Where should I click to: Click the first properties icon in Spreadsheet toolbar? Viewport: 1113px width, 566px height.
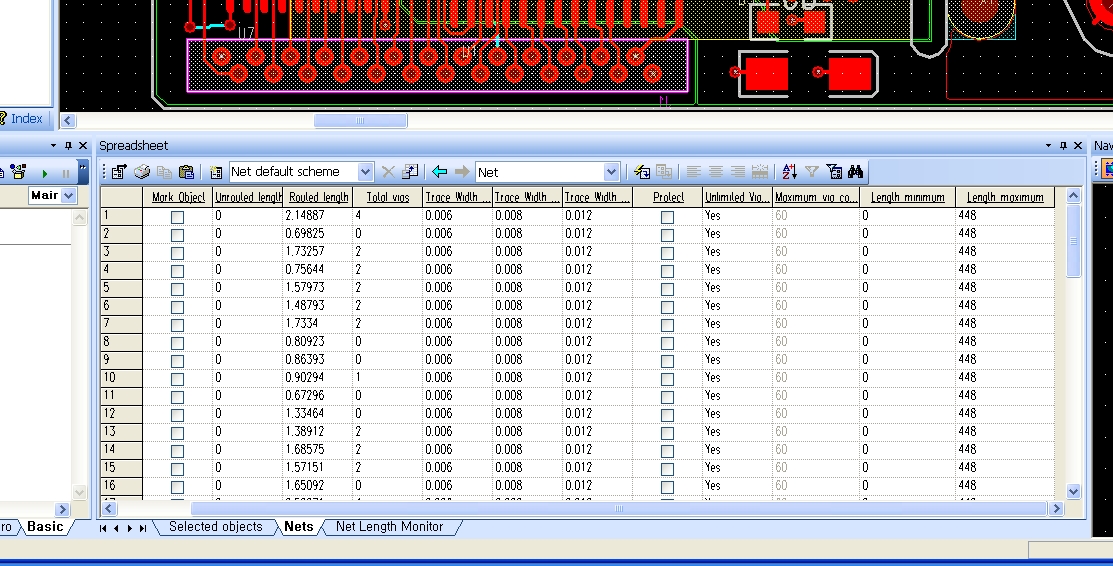120,172
